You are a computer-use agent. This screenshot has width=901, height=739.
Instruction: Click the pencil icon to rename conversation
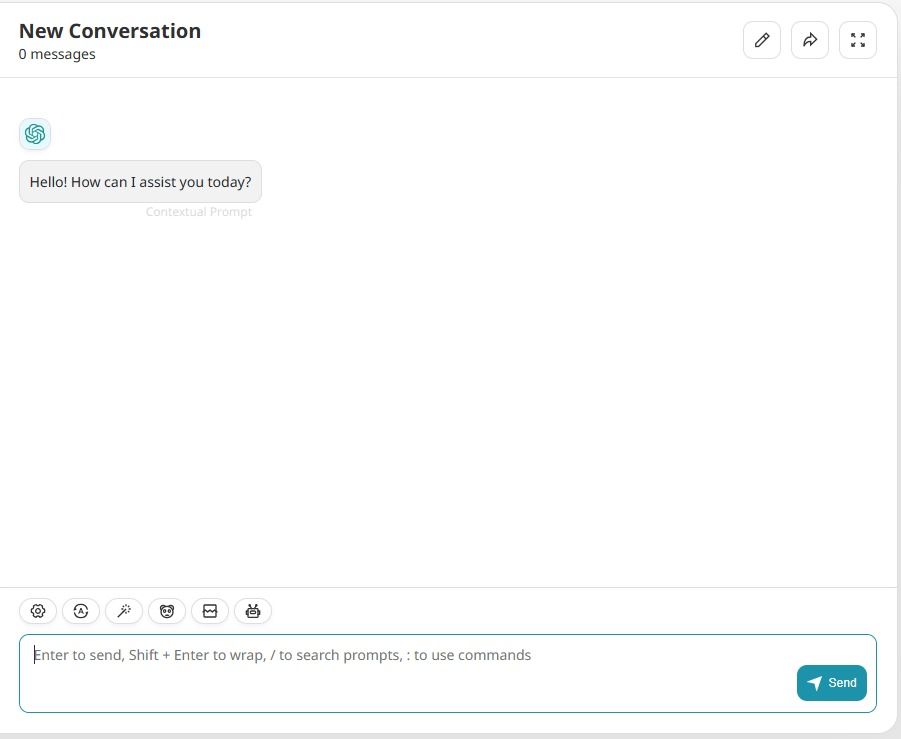[761, 40]
